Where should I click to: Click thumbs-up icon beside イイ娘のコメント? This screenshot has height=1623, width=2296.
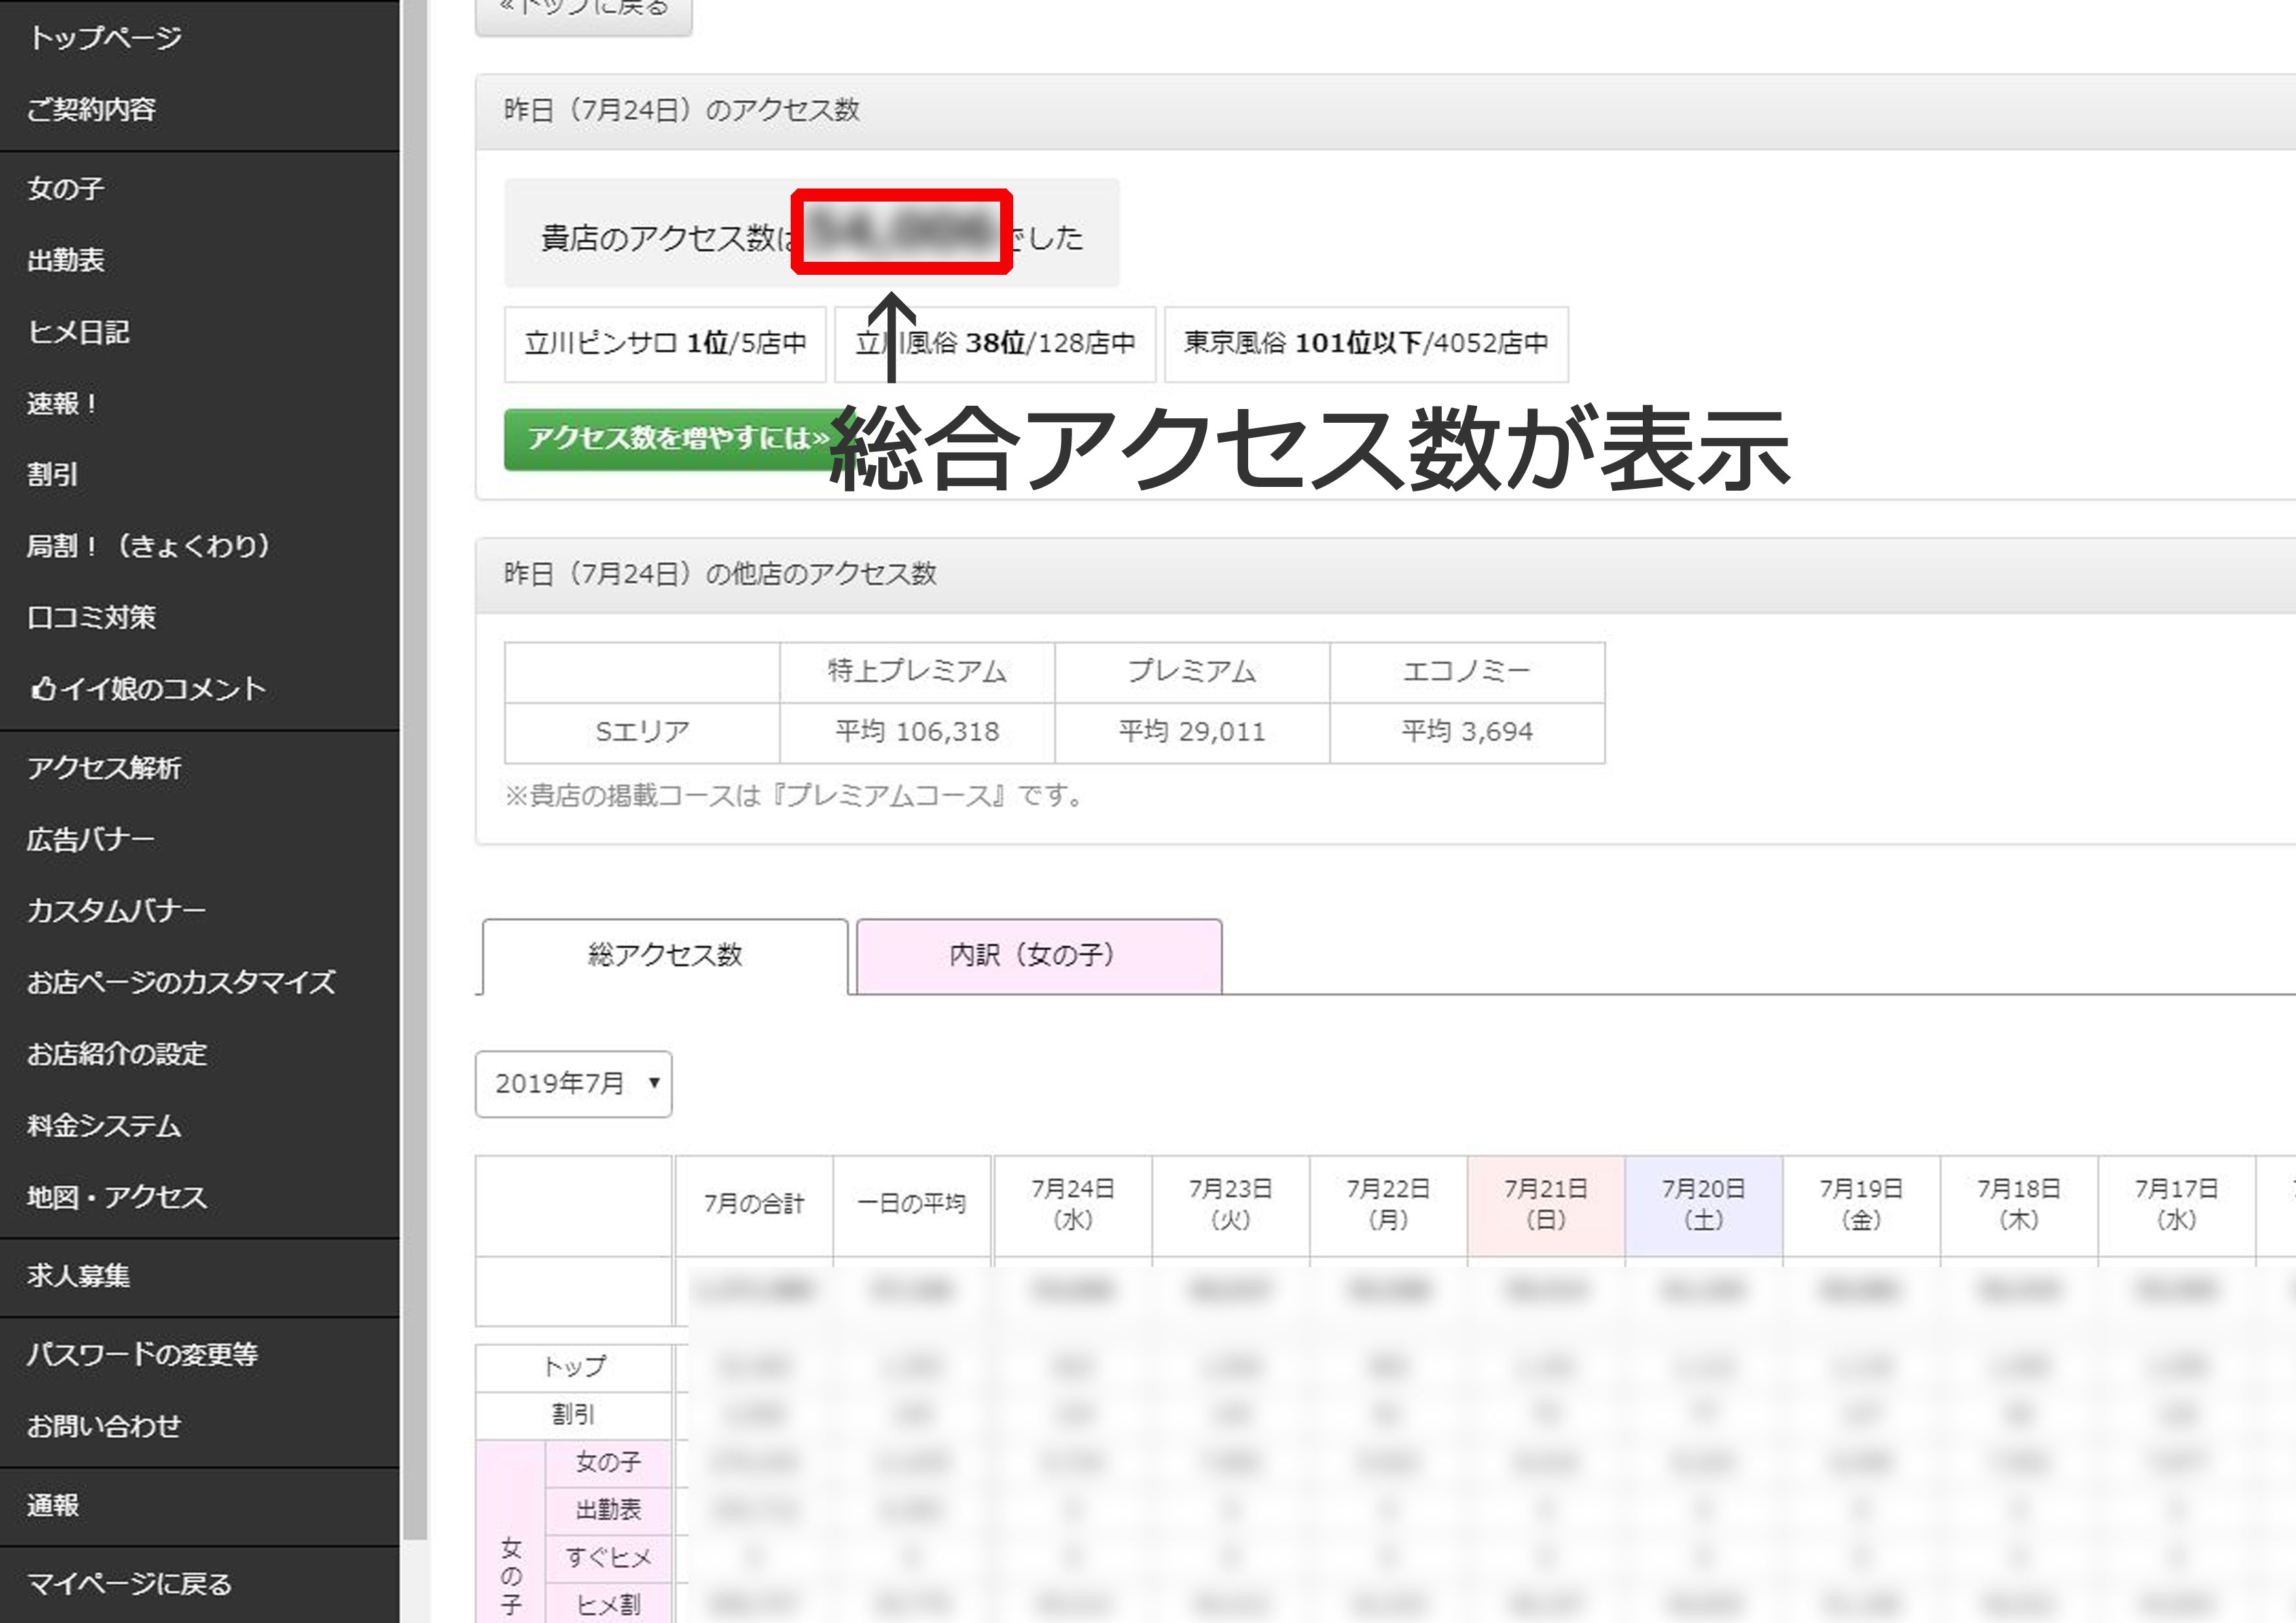pyautogui.click(x=43, y=689)
